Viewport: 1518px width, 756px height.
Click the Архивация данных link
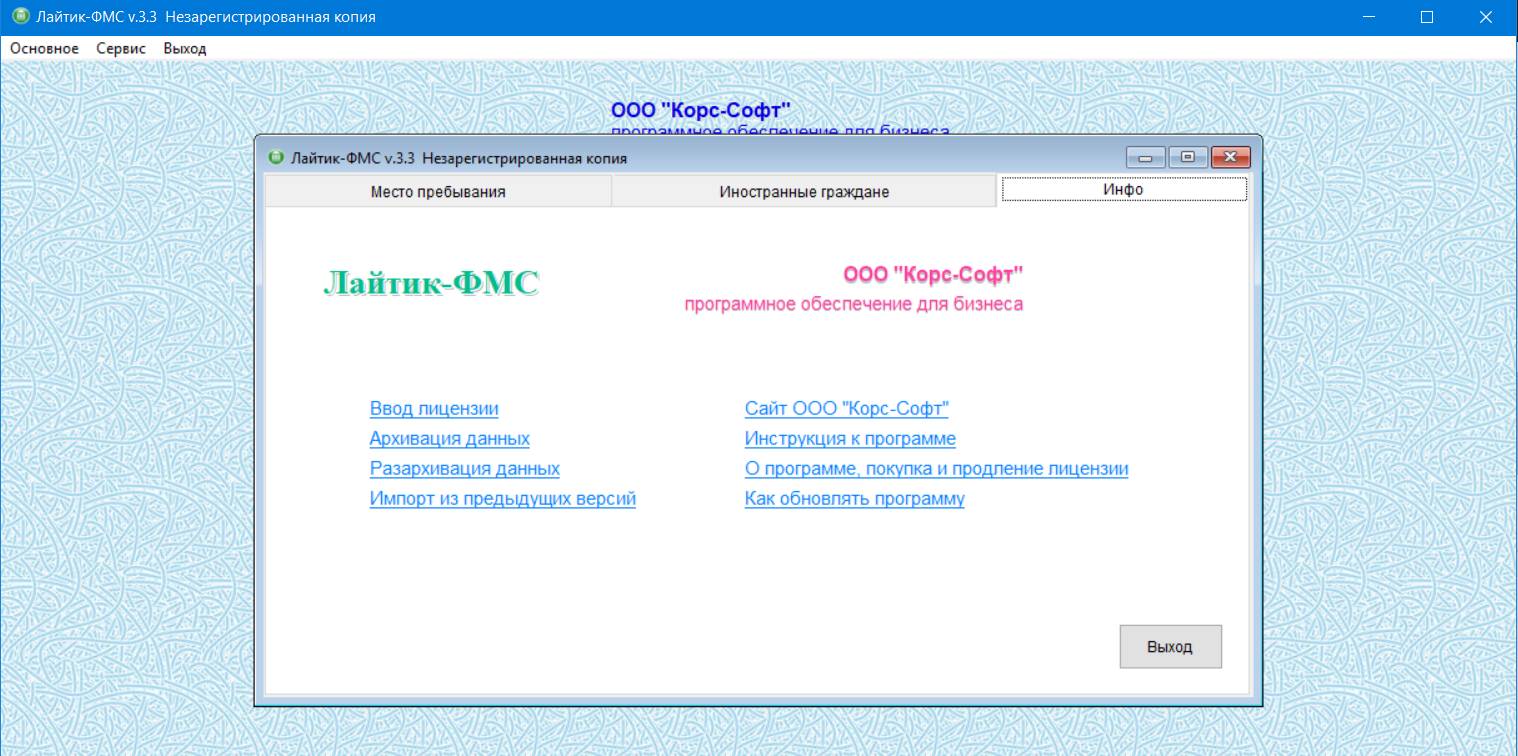(449, 439)
